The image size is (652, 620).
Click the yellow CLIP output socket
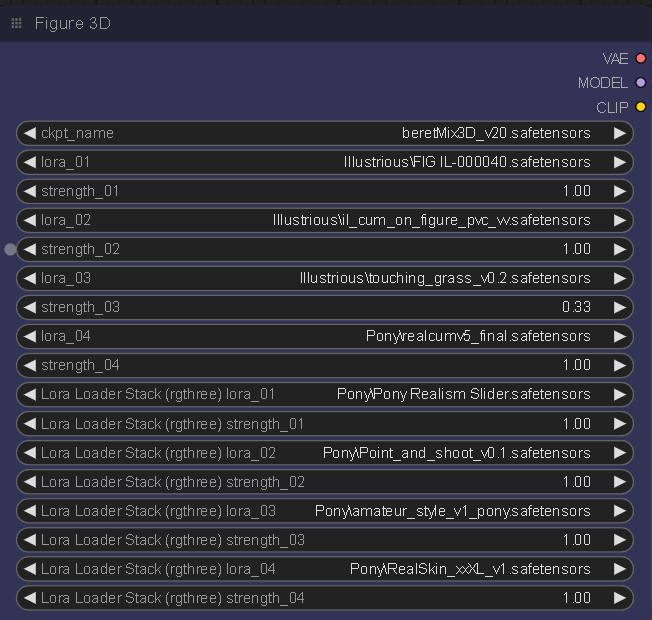coord(641,107)
